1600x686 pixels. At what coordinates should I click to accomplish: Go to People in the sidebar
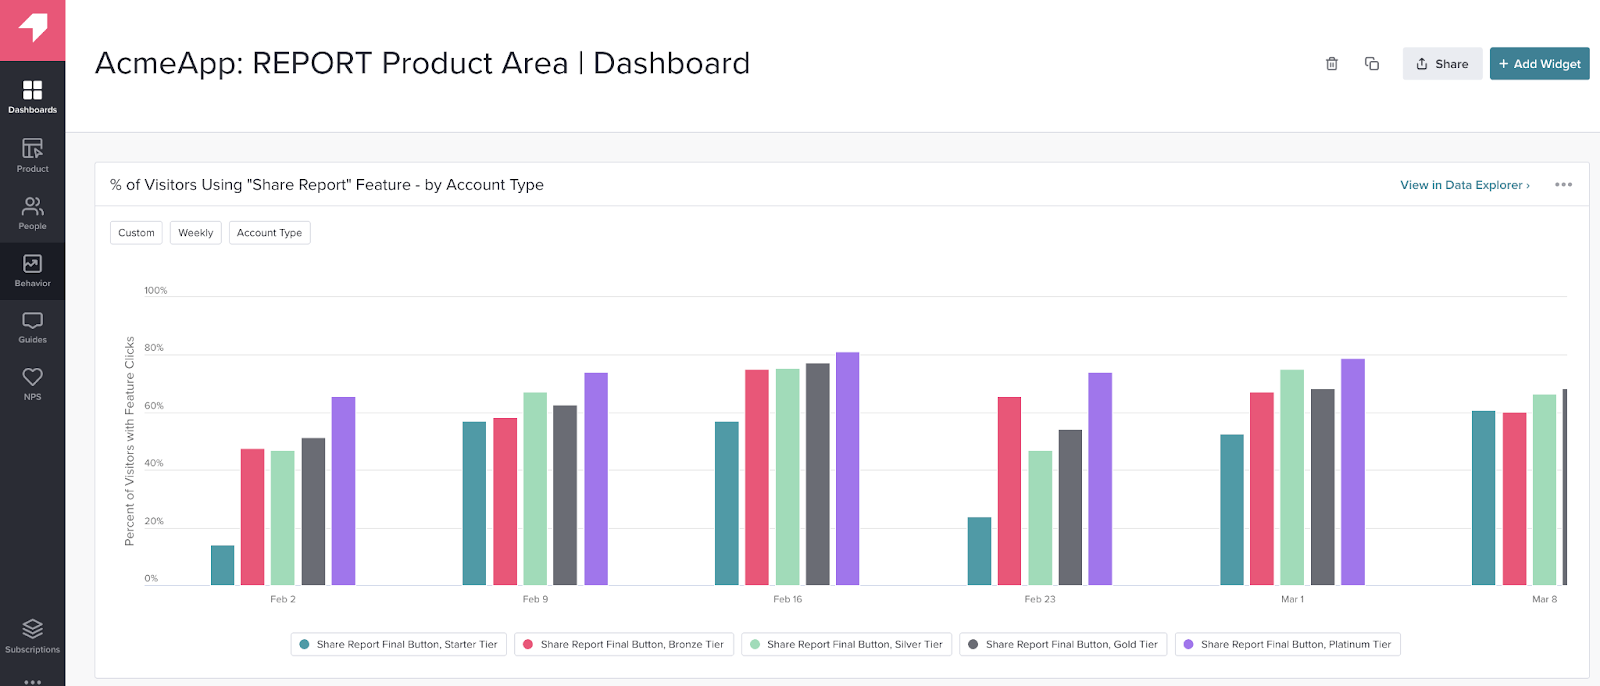click(32, 213)
